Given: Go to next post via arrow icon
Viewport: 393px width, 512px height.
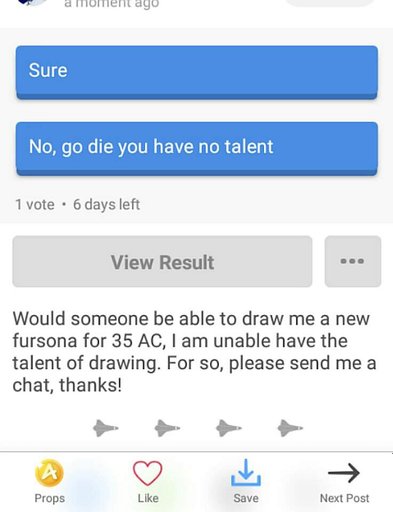Looking at the screenshot, I should (x=344, y=472).
